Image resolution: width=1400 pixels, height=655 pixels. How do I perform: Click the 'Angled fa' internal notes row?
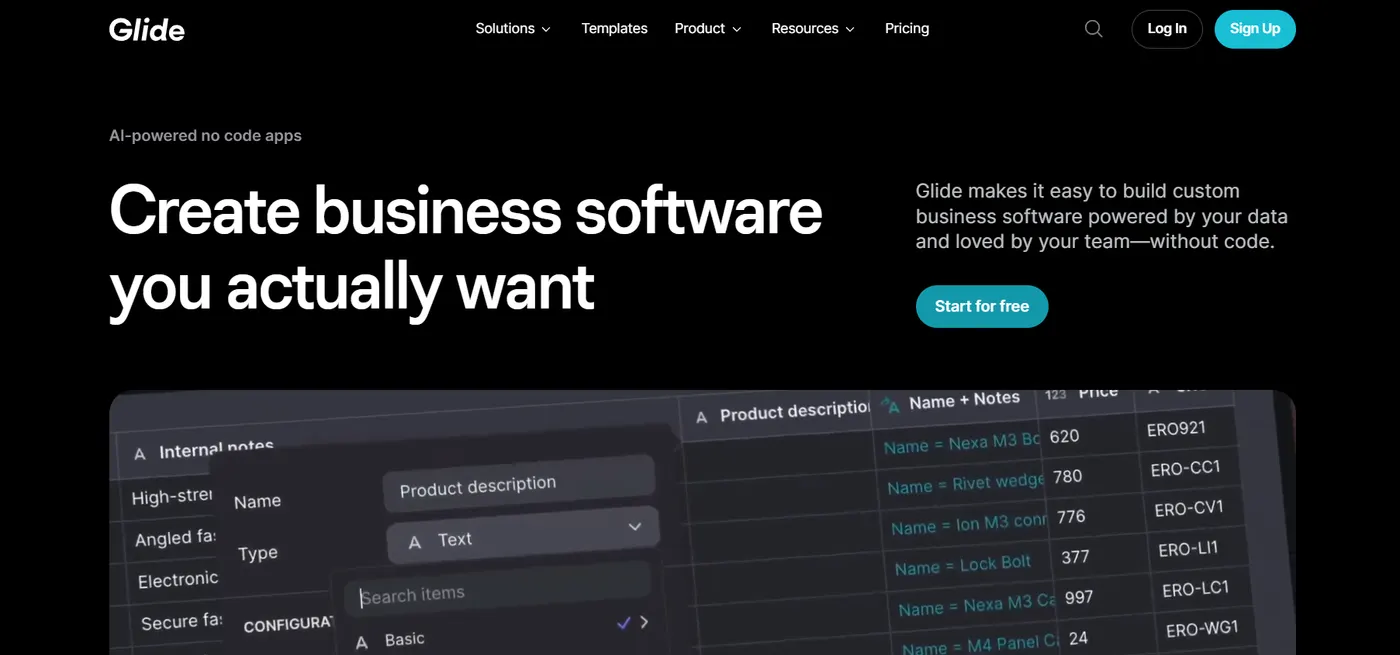175,538
